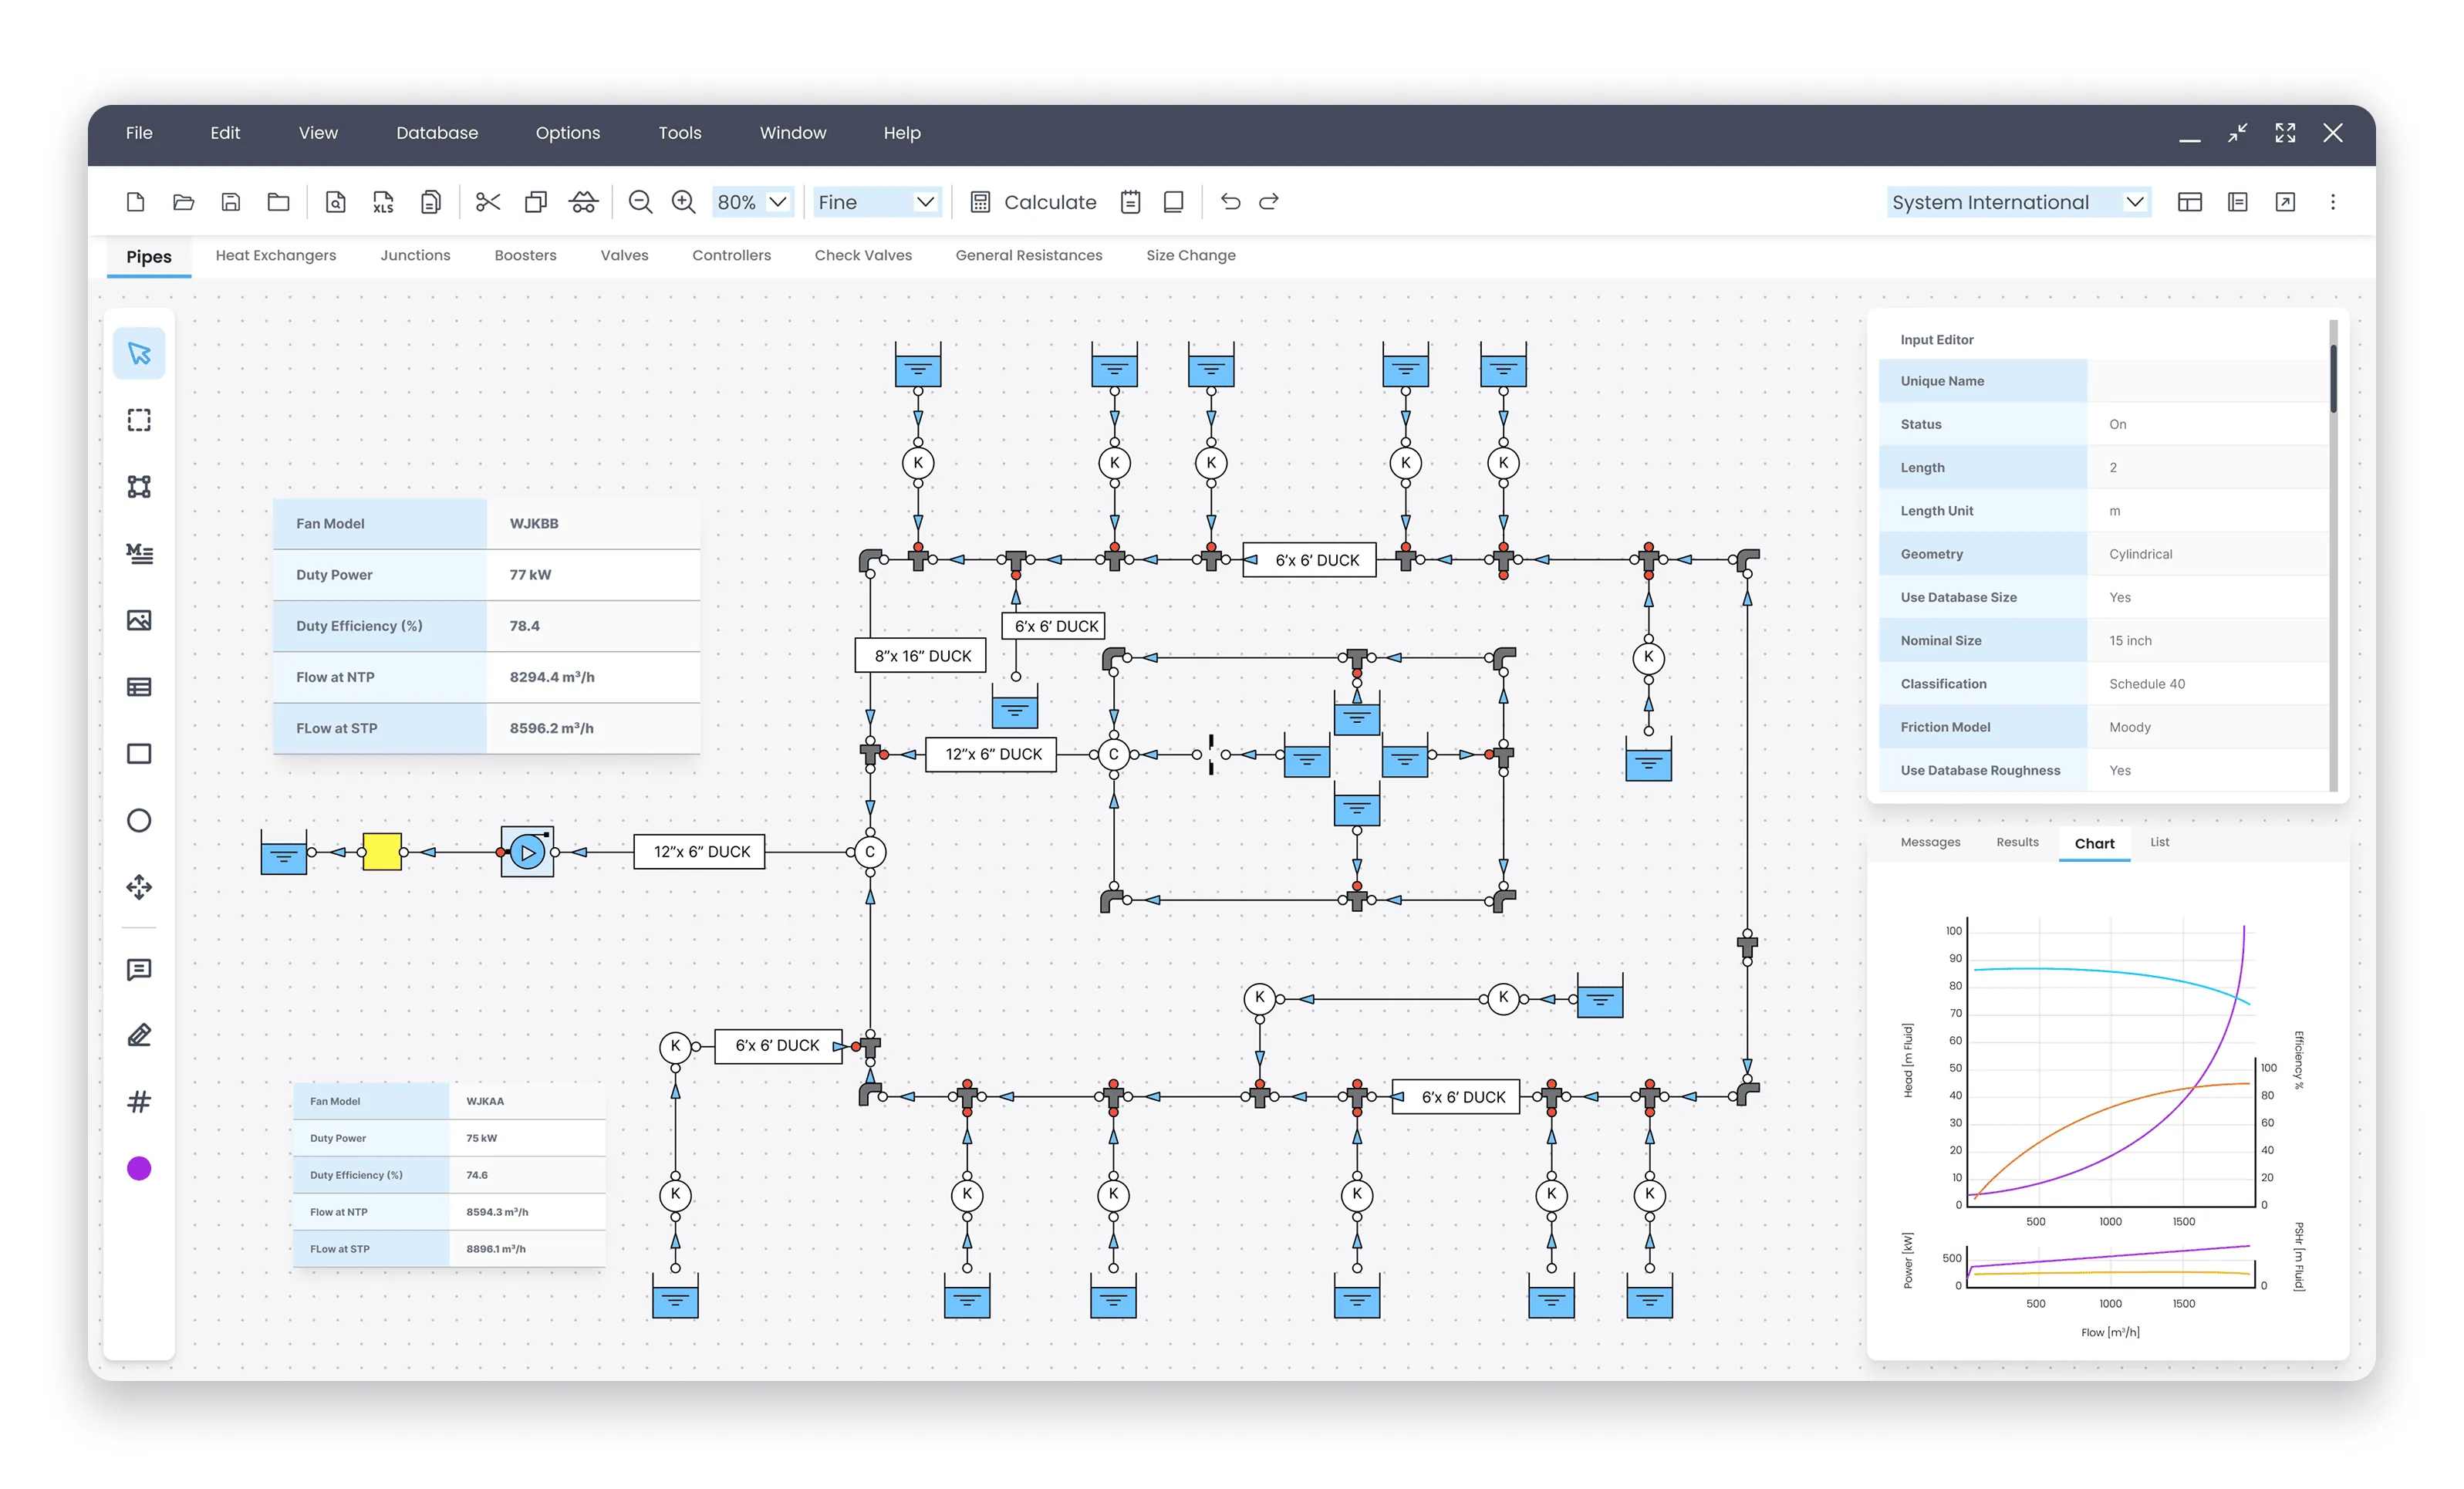Viewport: 2464px width, 1489px height.
Task: Click the clipboard icon next to Calculate
Action: (1131, 202)
